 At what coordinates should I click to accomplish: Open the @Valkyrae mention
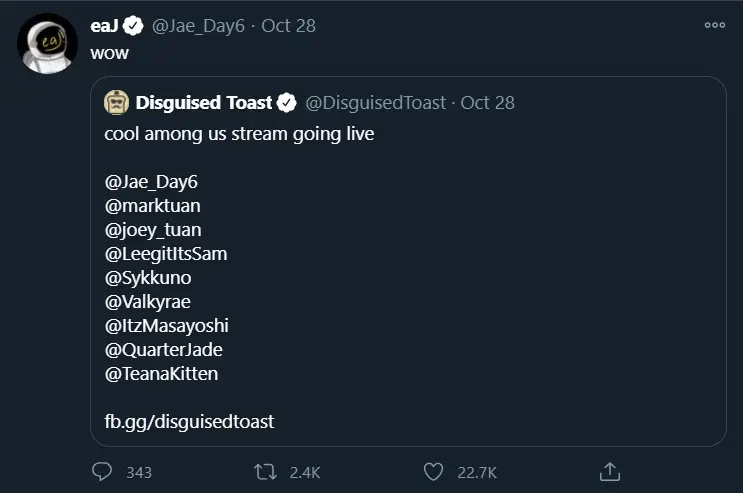click(147, 302)
